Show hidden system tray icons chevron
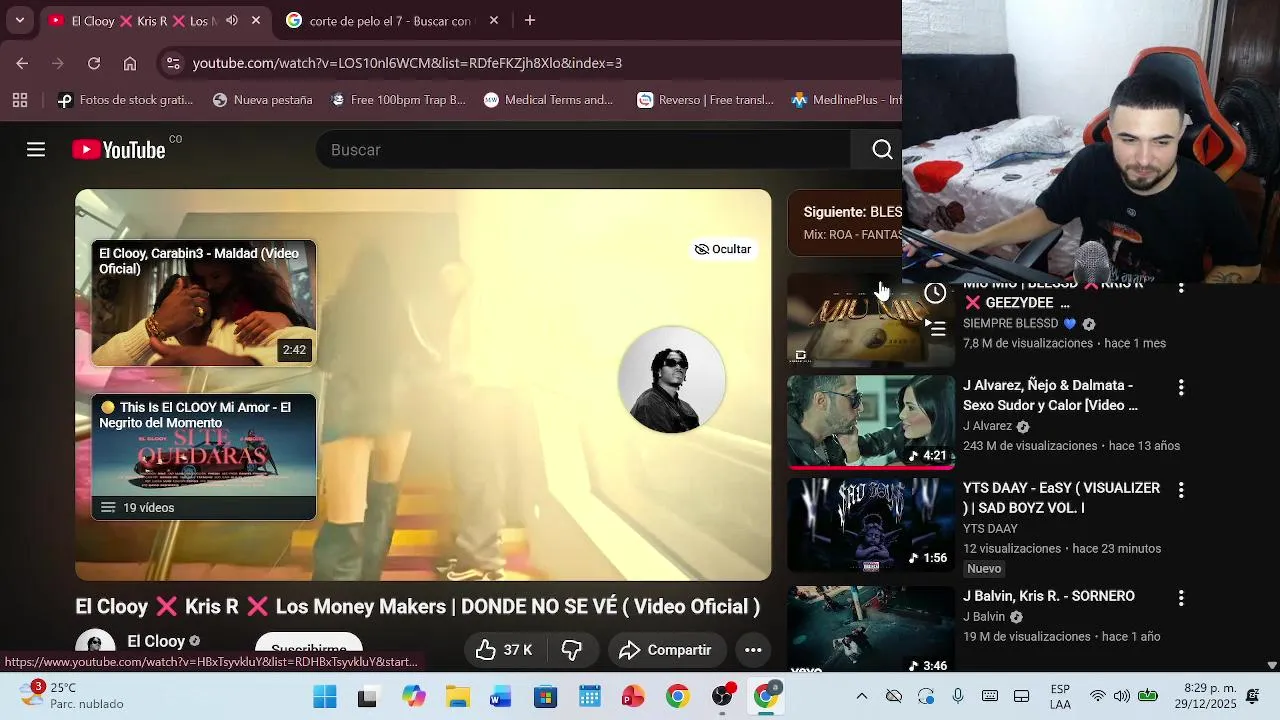The width and height of the screenshot is (1280, 720). point(862,696)
